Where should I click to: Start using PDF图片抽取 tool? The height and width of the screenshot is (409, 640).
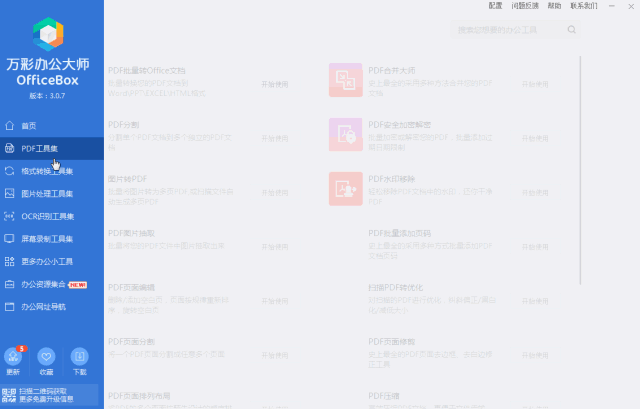point(275,247)
